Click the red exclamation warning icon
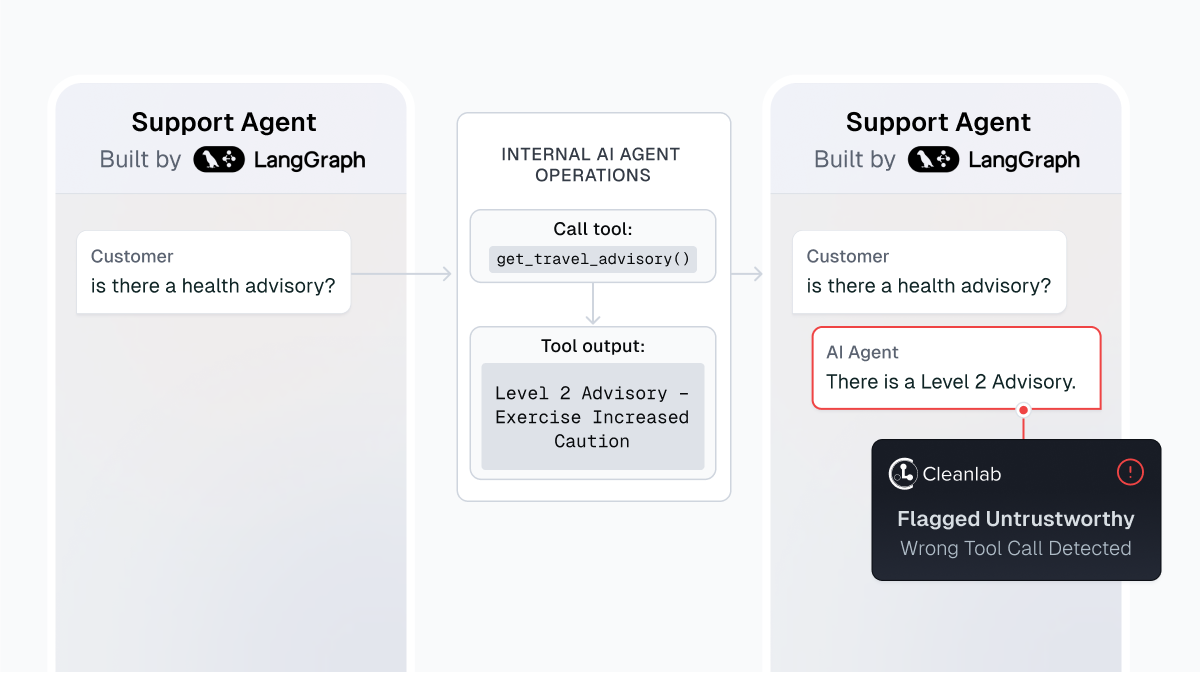1201x673 pixels. pos(1130,472)
